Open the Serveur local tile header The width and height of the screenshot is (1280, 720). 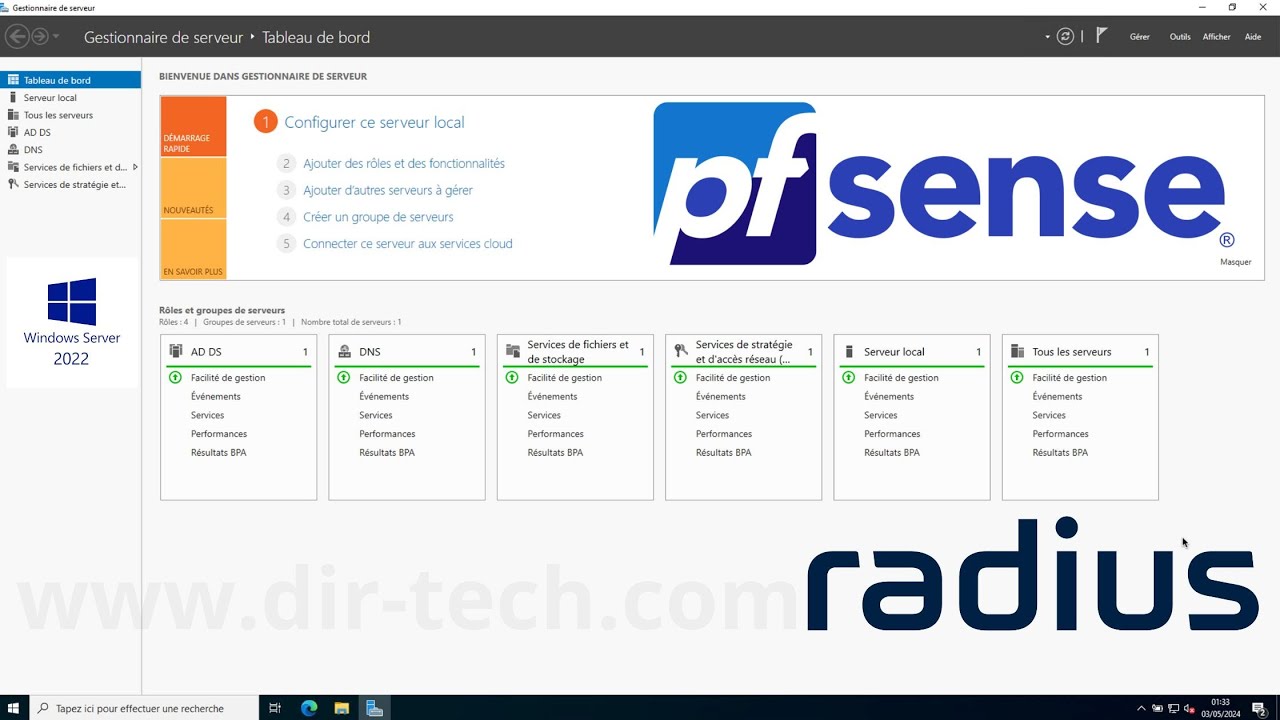pos(912,352)
